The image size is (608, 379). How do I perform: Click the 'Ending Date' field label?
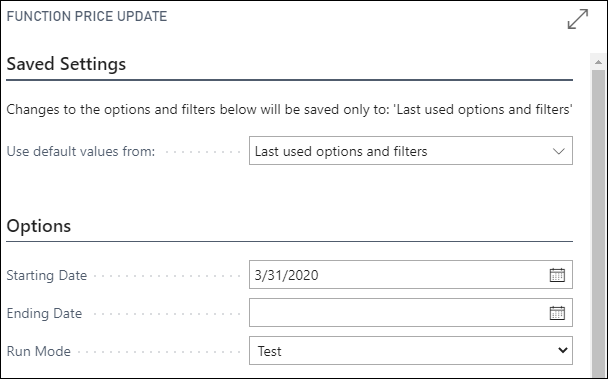(x=45, y=313)
